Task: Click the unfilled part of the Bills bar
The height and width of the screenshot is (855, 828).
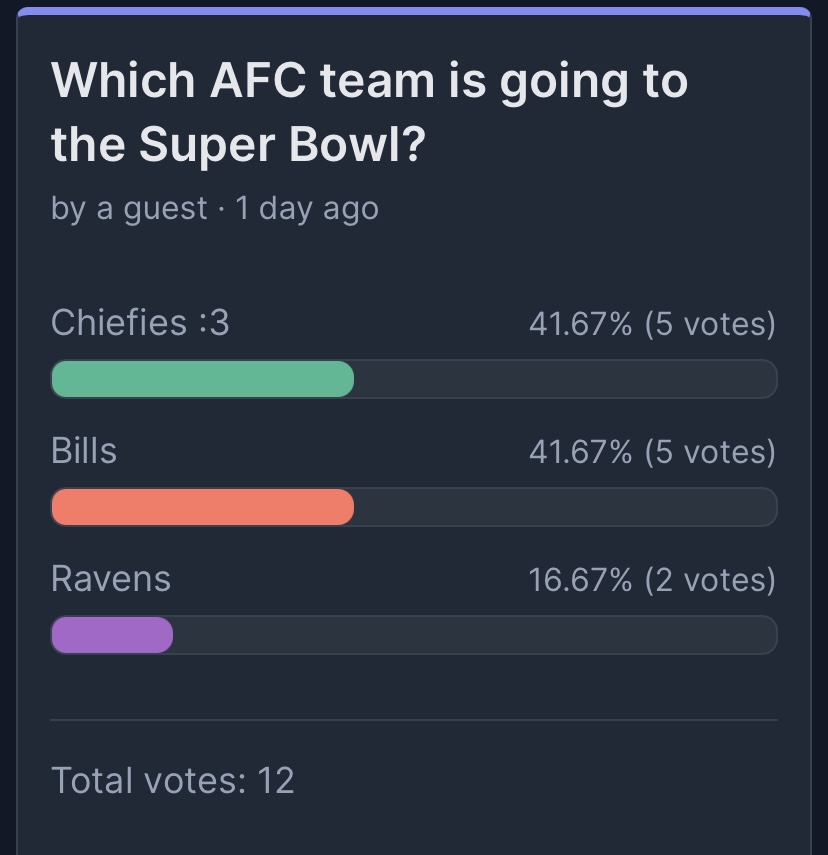Action: pos(566,507)
